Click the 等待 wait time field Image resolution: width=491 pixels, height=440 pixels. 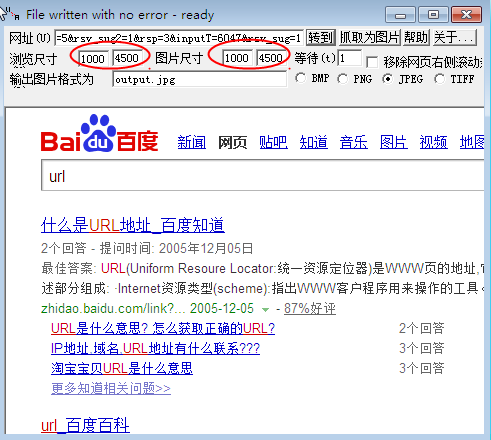coord(350,59)
